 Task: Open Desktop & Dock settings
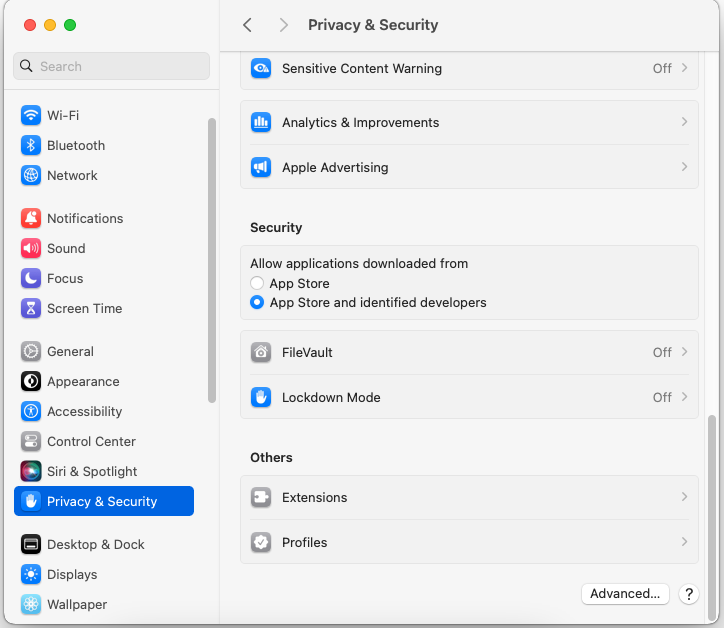click(95, 544)
